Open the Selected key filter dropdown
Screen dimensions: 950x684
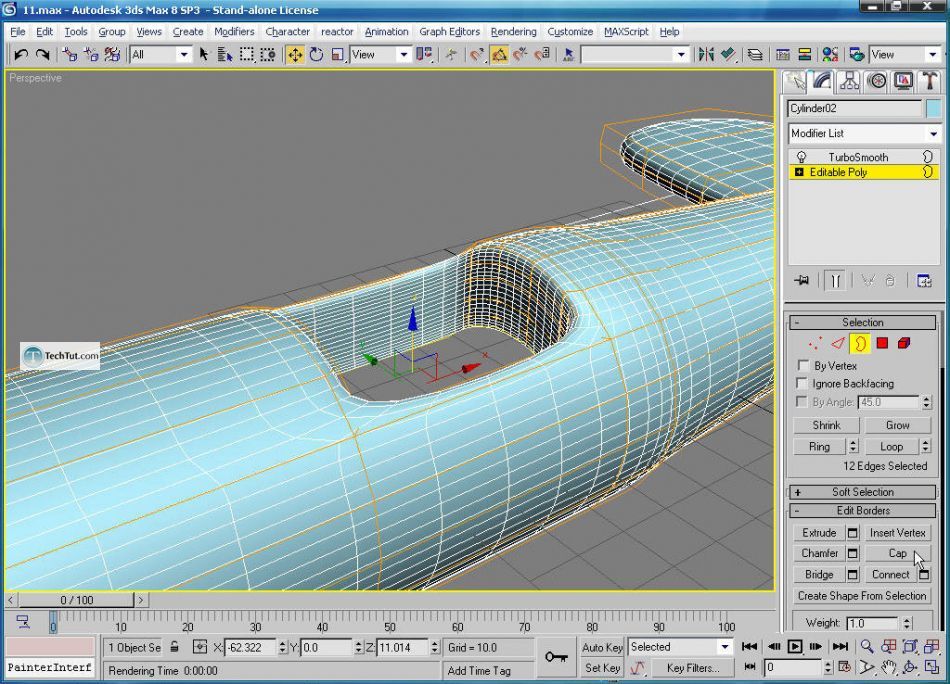pos(680,647)
